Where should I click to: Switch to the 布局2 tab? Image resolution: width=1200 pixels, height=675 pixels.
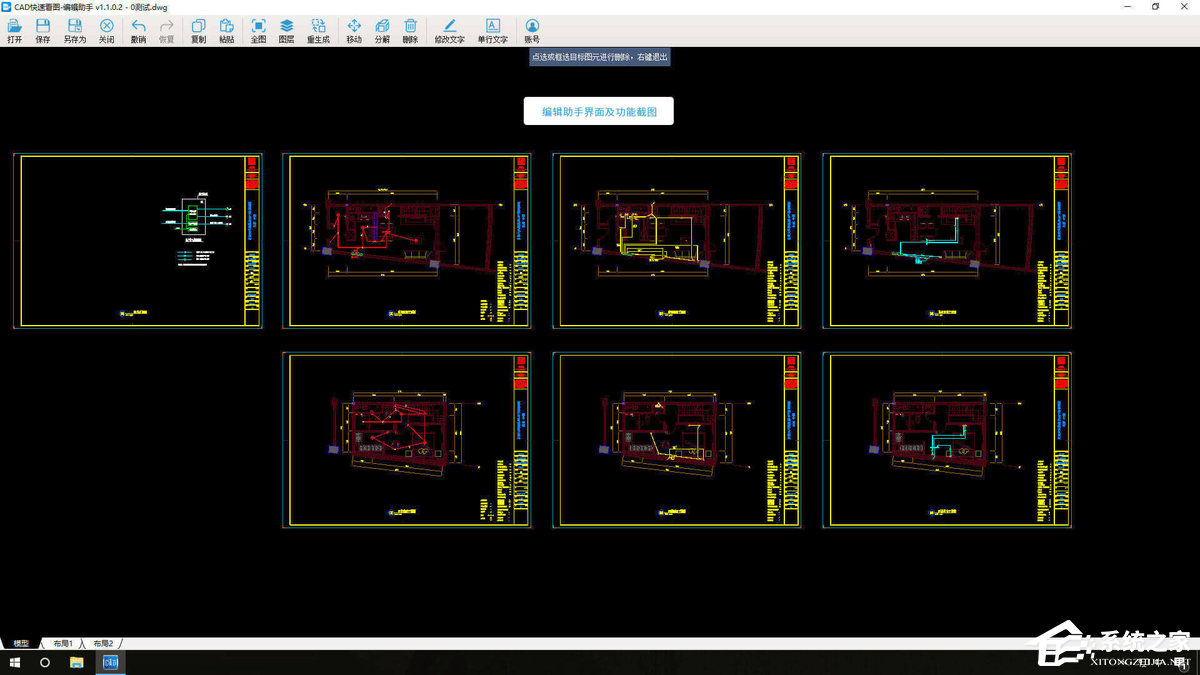(x=103, y=644)
